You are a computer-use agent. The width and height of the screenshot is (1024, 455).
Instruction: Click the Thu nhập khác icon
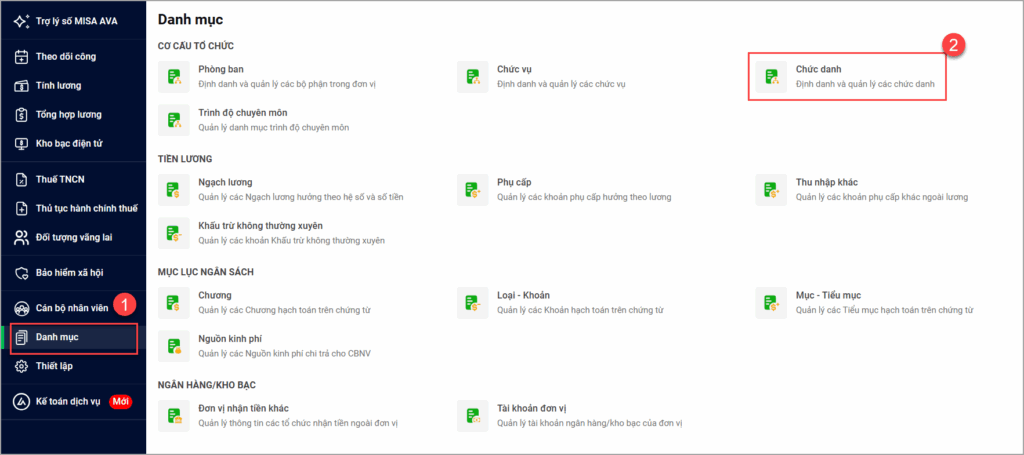point(770,189)
